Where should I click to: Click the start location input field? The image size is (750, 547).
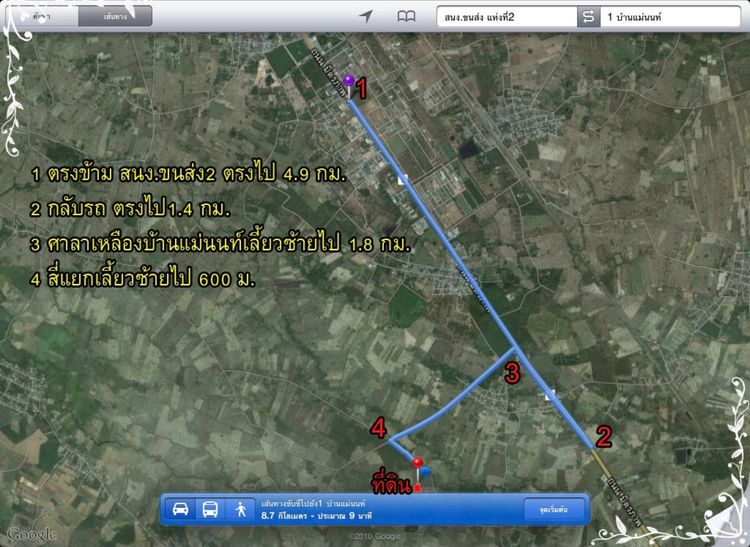pyautogui.click(x=507, y=17)
